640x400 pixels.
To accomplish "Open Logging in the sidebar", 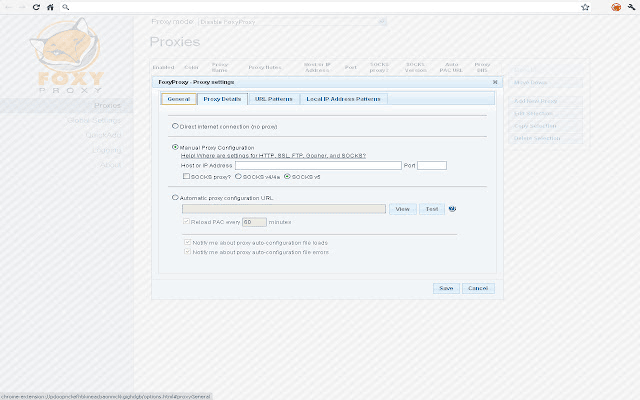I will tap(107, 150).
